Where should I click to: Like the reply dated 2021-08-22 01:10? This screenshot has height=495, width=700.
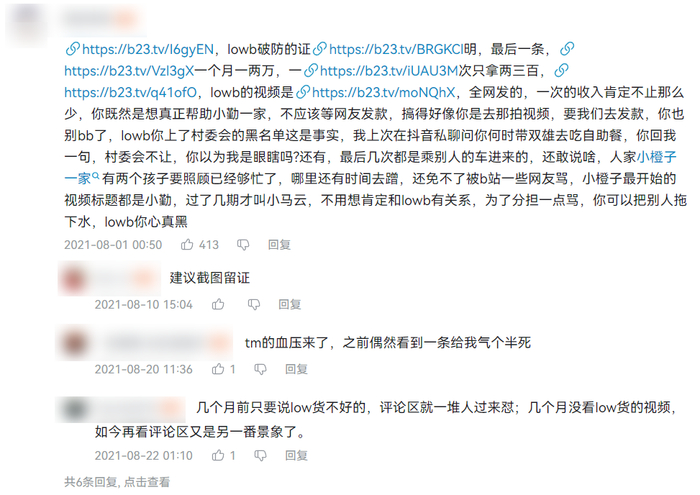tap(218, 455)
